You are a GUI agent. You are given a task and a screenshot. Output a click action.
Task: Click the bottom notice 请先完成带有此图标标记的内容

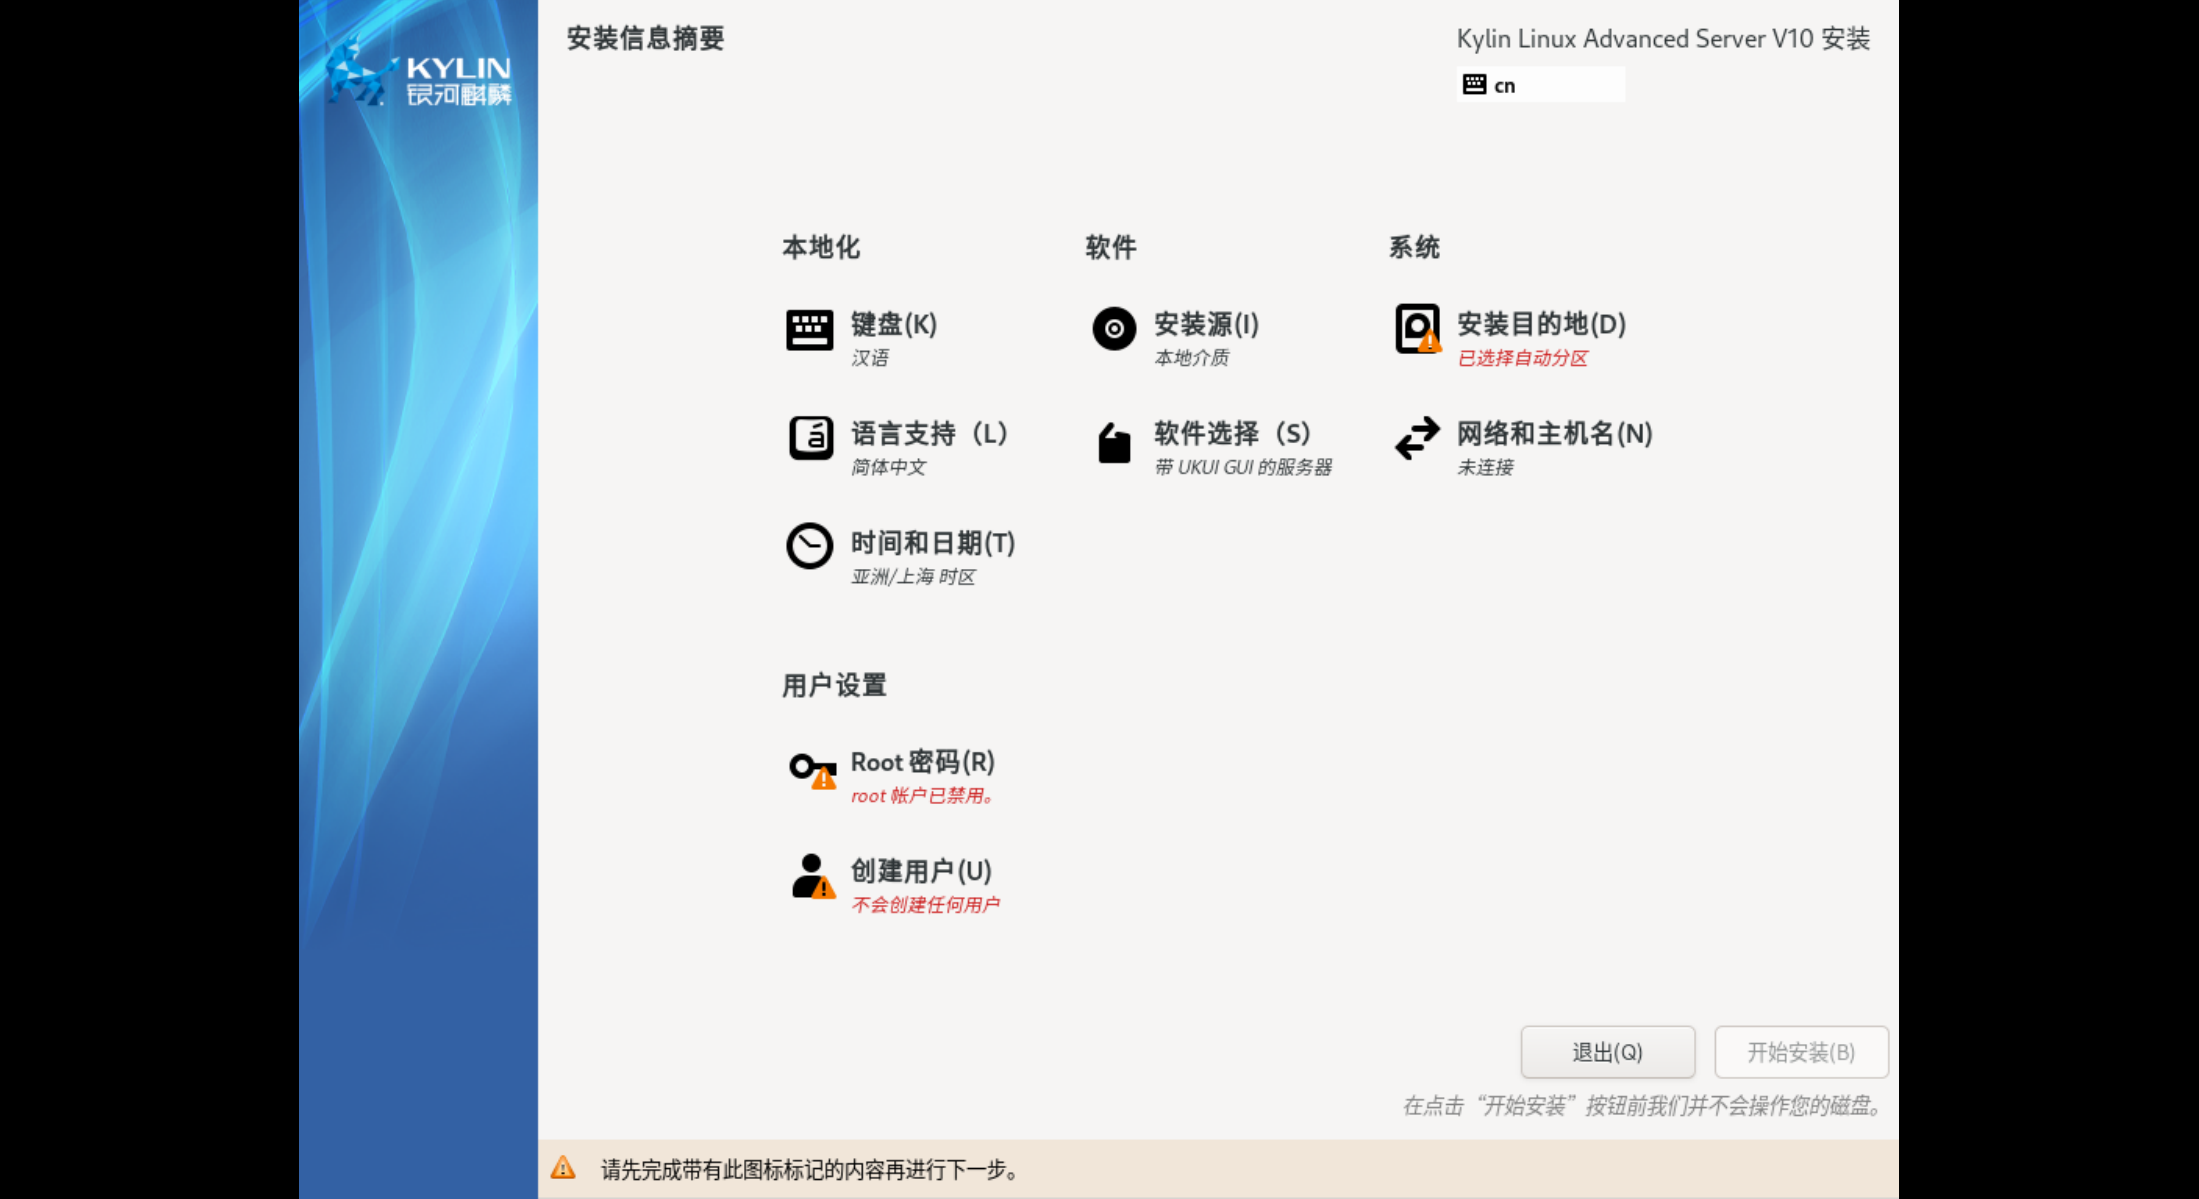[811, 1169]
